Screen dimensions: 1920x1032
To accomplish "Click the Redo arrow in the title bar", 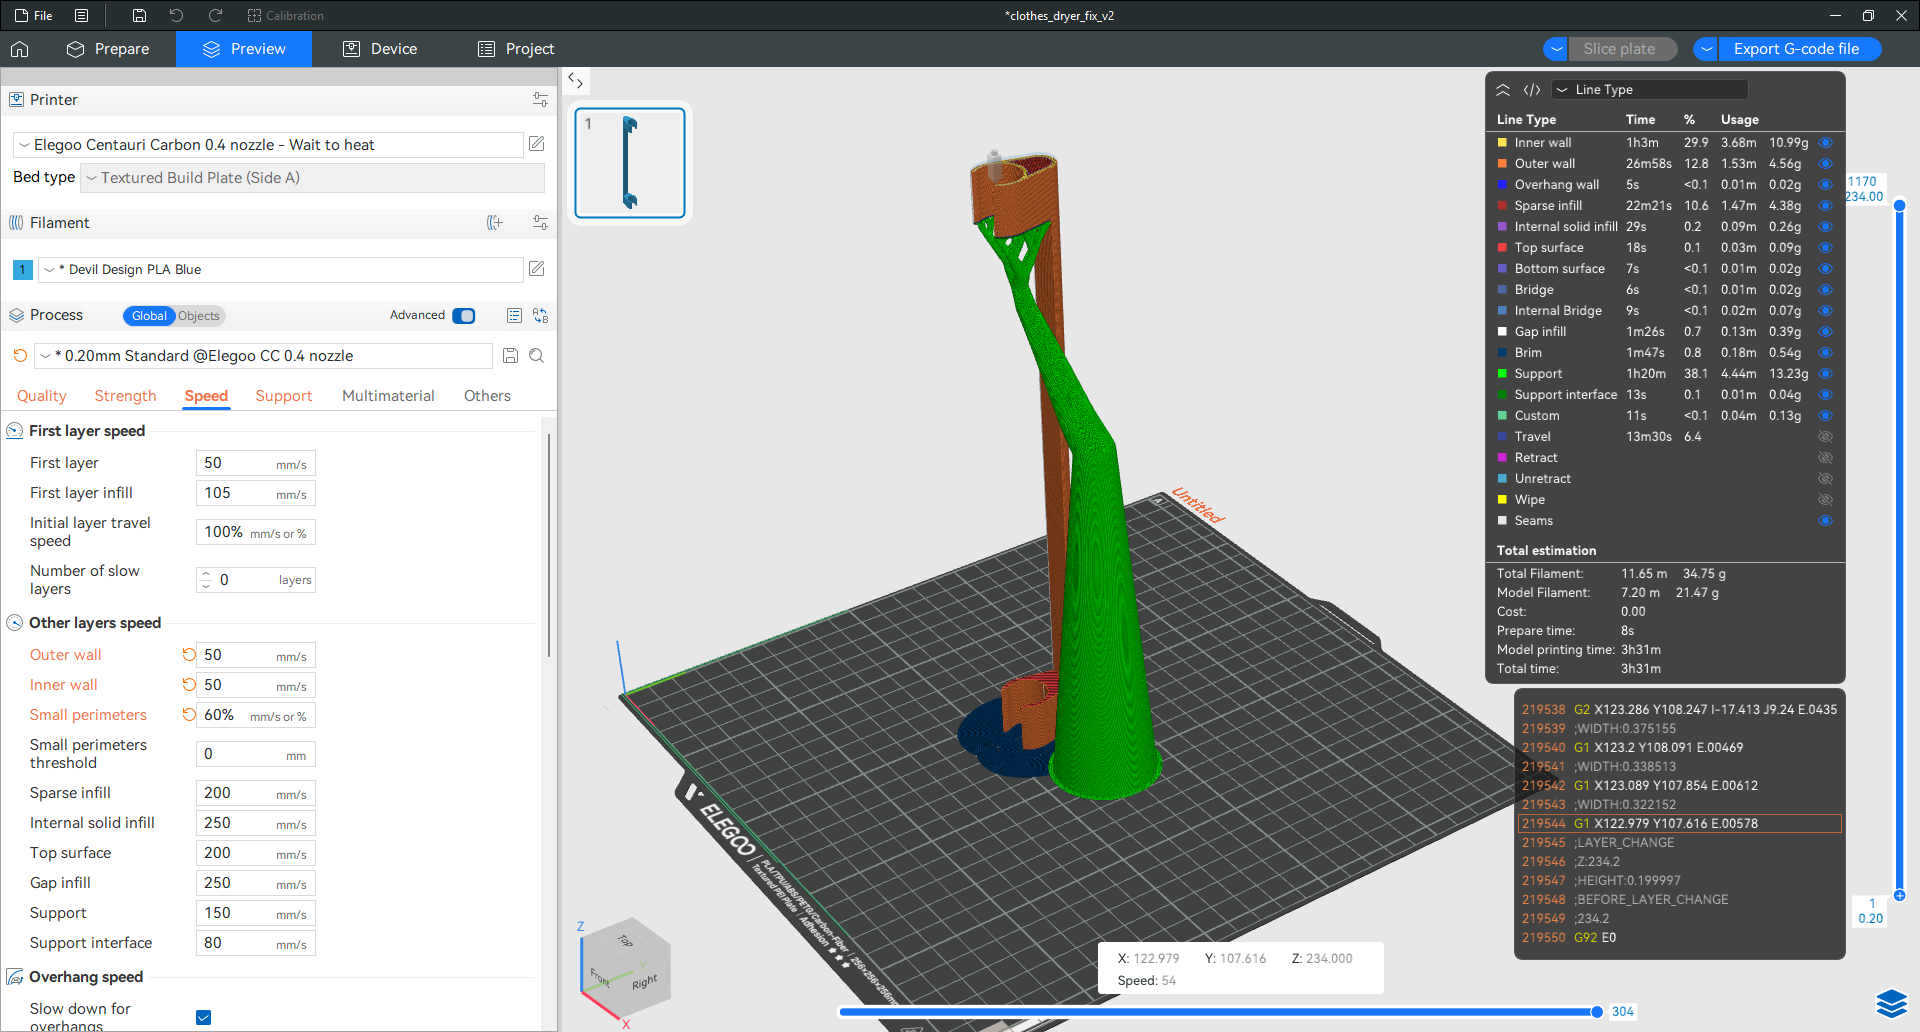I will pos(215,15).
